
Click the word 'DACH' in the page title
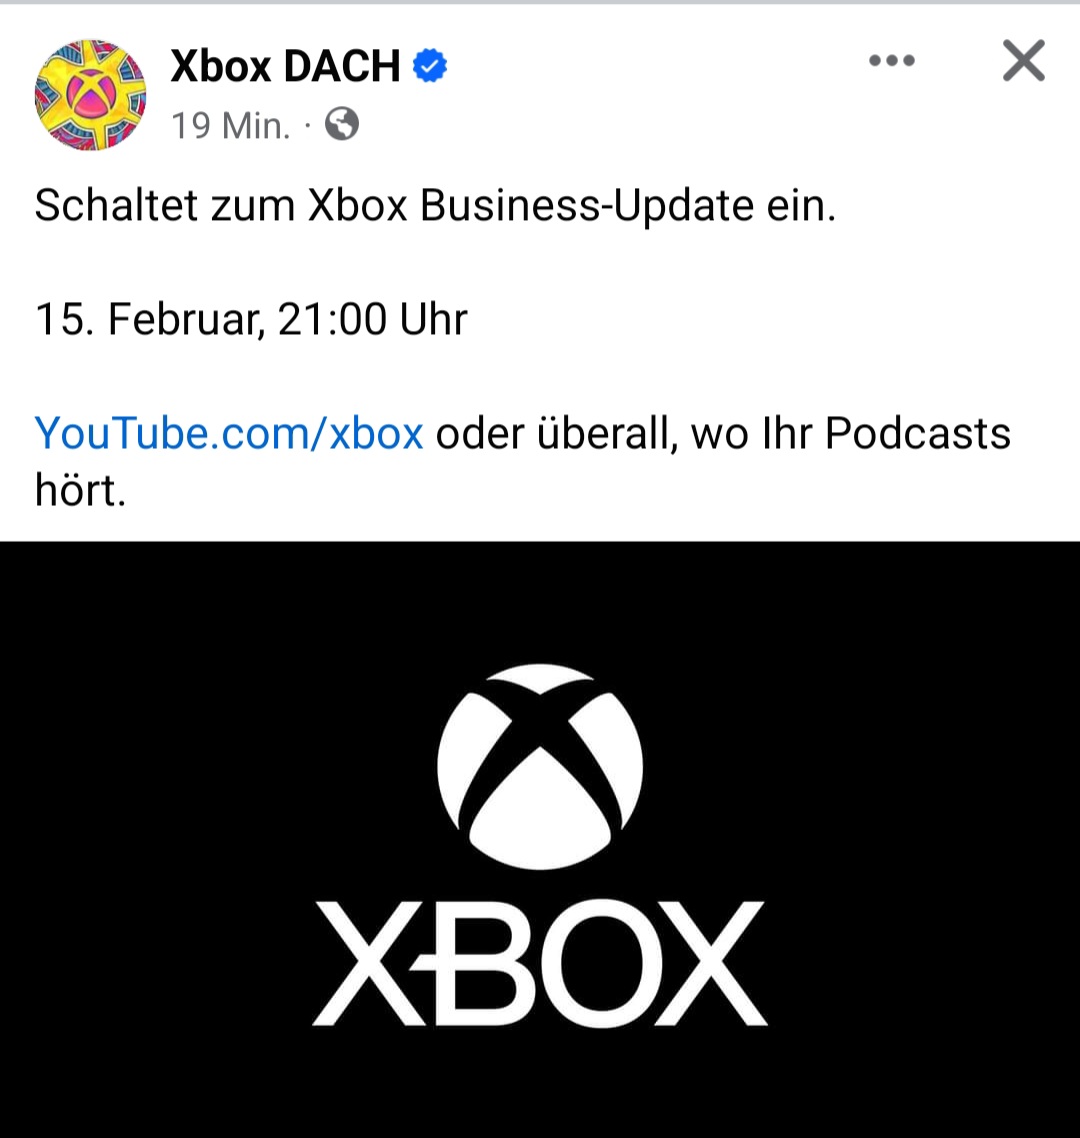coord(342,66)
